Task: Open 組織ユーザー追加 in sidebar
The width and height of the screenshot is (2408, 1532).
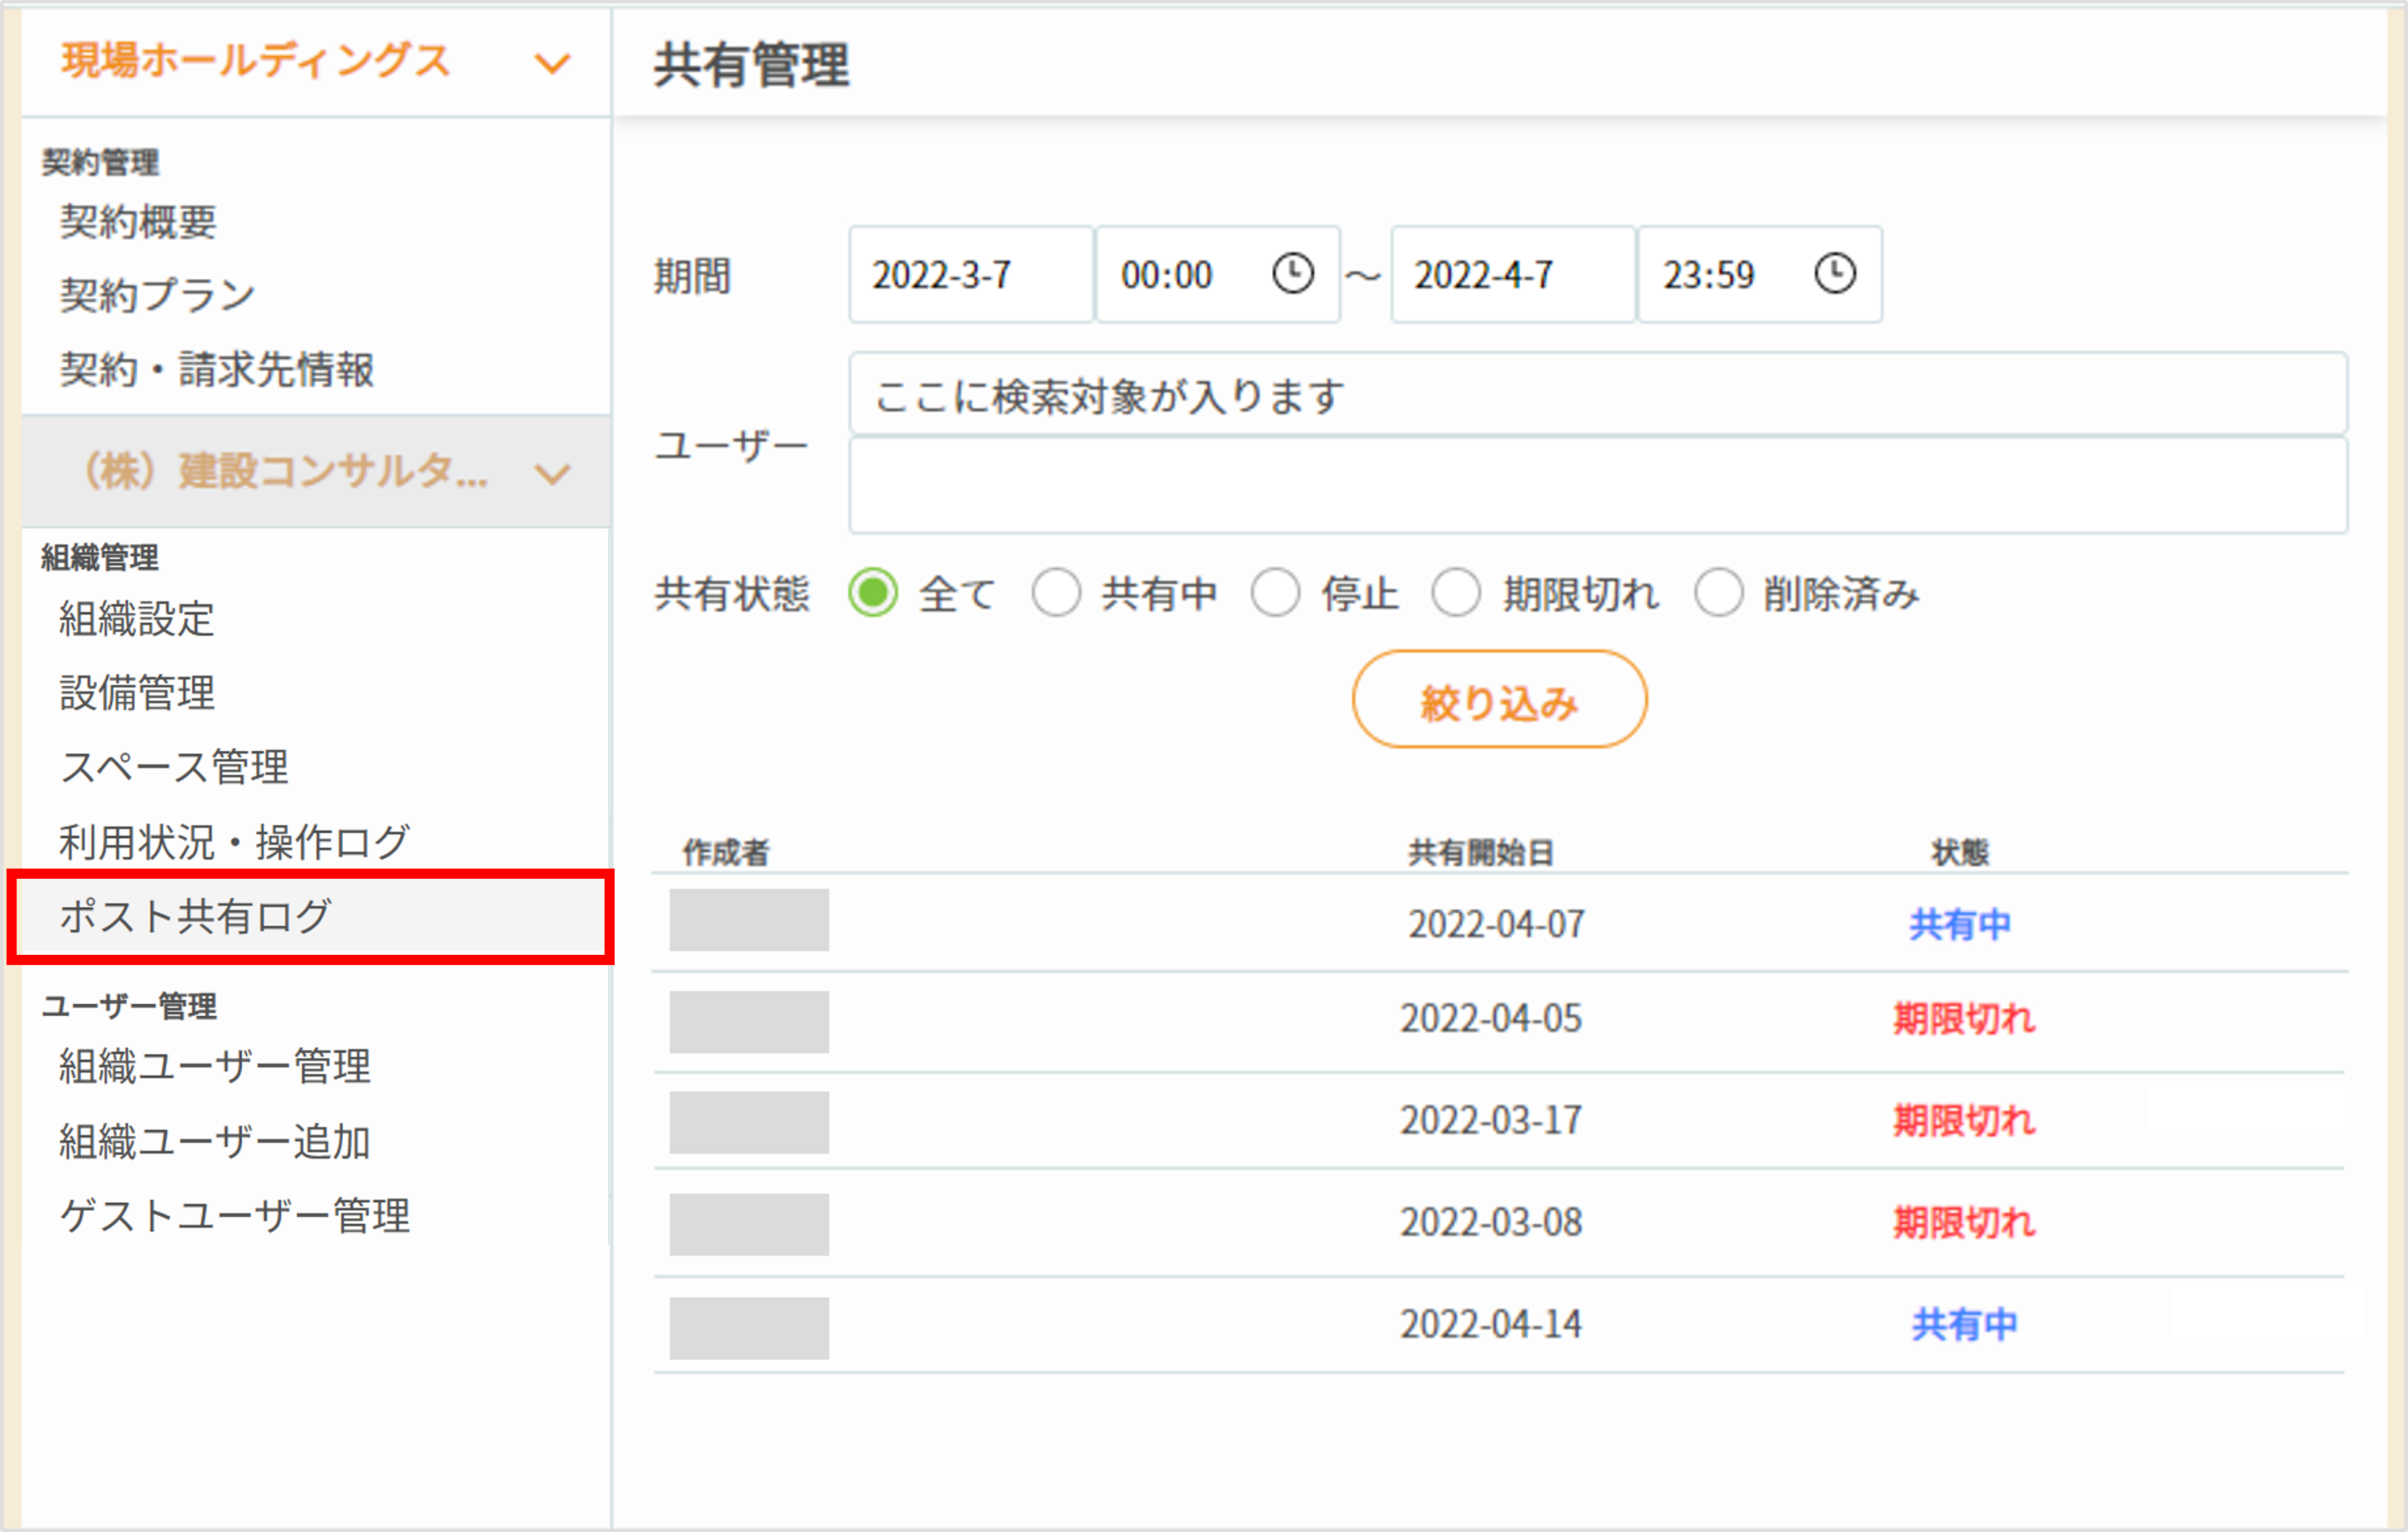Action: [x=215, y=1141]
